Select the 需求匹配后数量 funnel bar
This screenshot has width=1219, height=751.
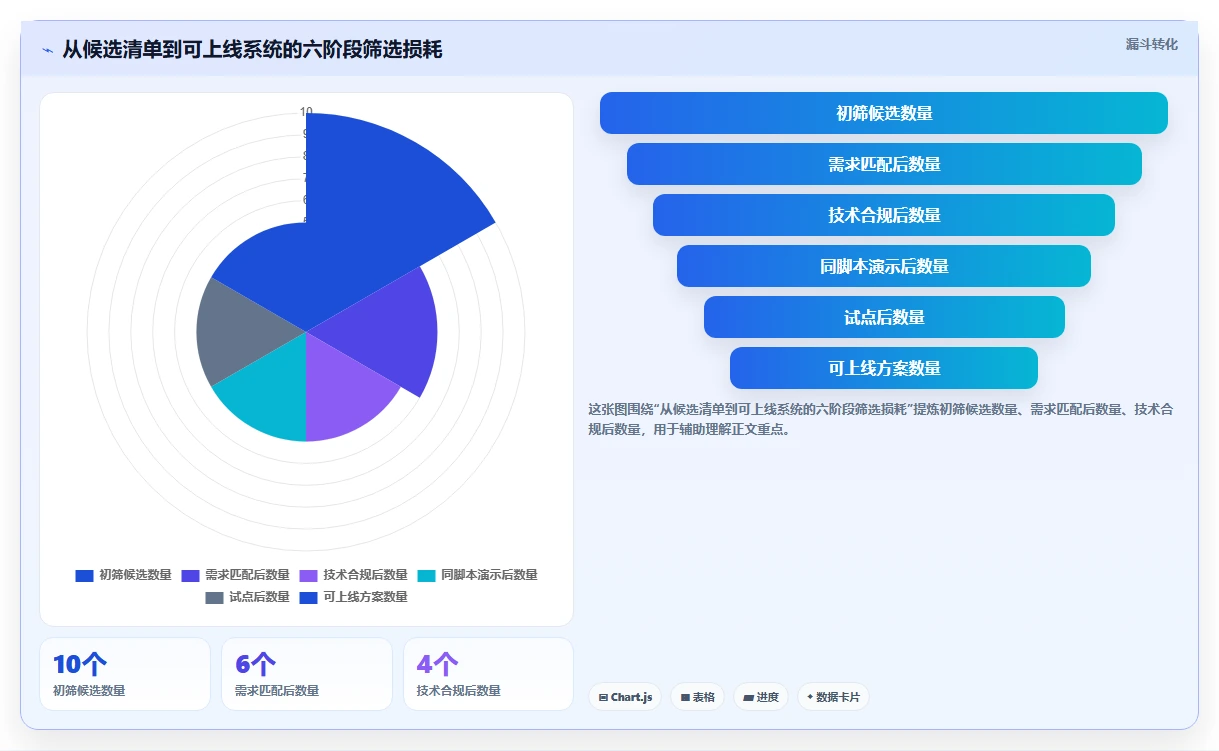(884, 164)
